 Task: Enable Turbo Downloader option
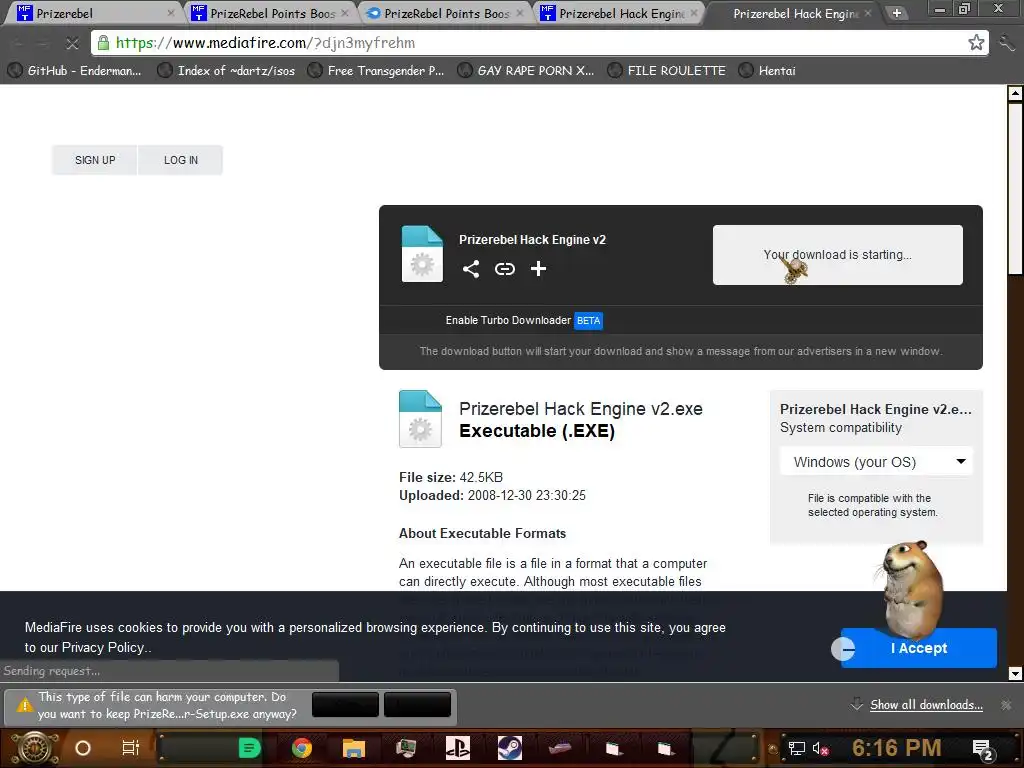tap(508, 321)
